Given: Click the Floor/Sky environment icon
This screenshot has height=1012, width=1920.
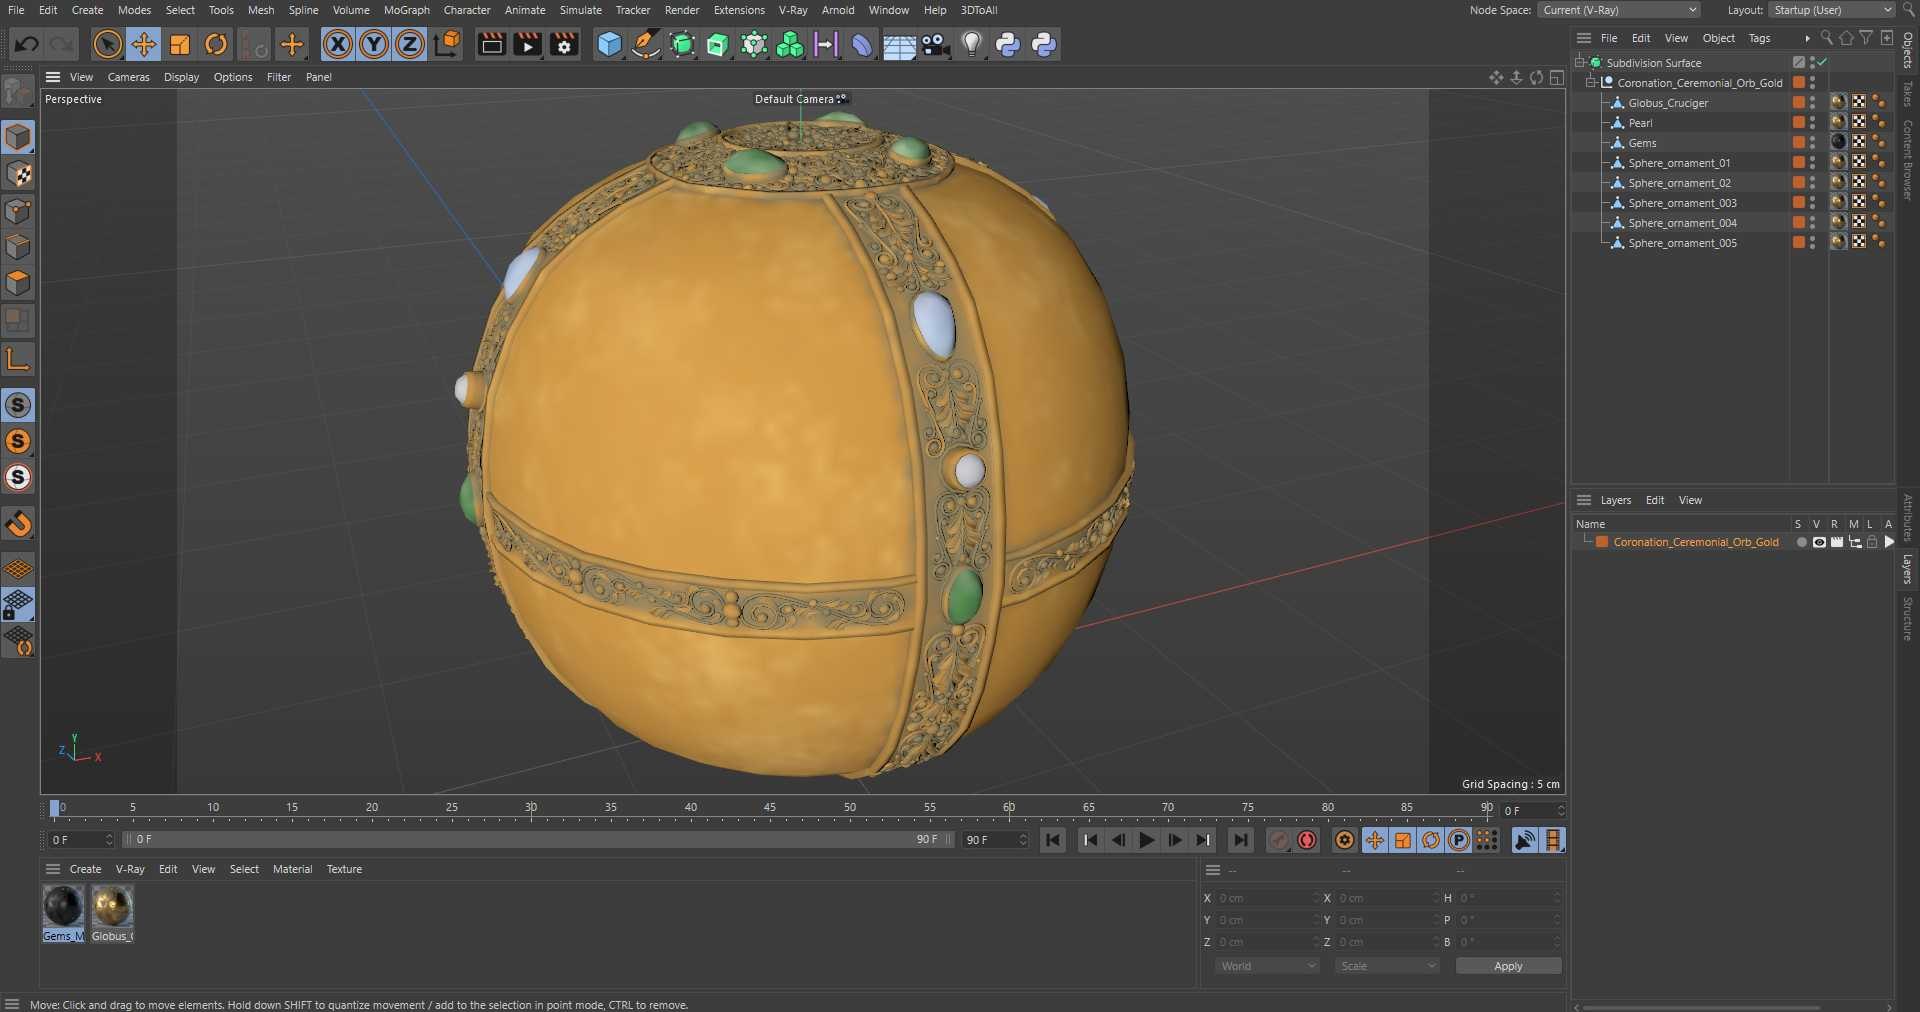Looking at the screenshot, I should [x=899, y=44].
